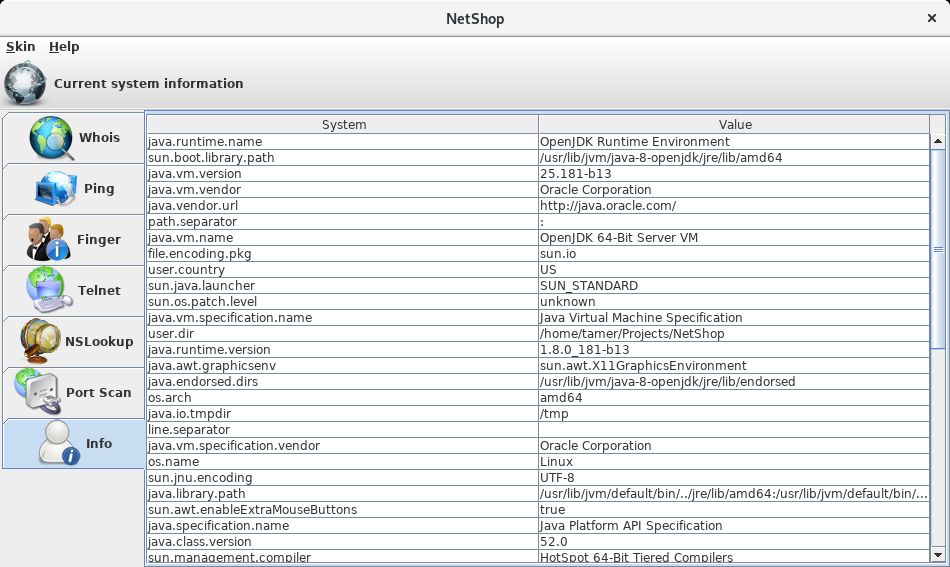The image size is (950, 567).
Task: Click the header globe icon beside Current system information
Action: [25, 83]
